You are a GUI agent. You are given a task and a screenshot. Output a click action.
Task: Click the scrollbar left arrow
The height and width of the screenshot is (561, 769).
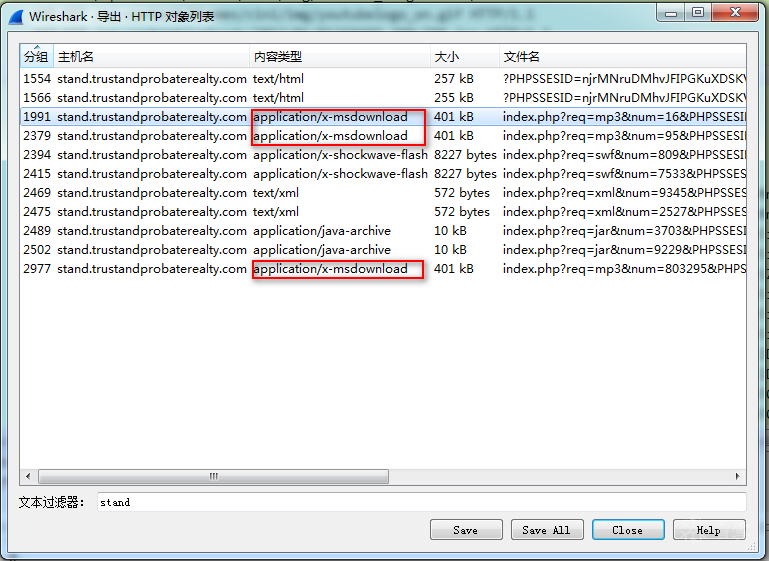[x=28, y=476]
